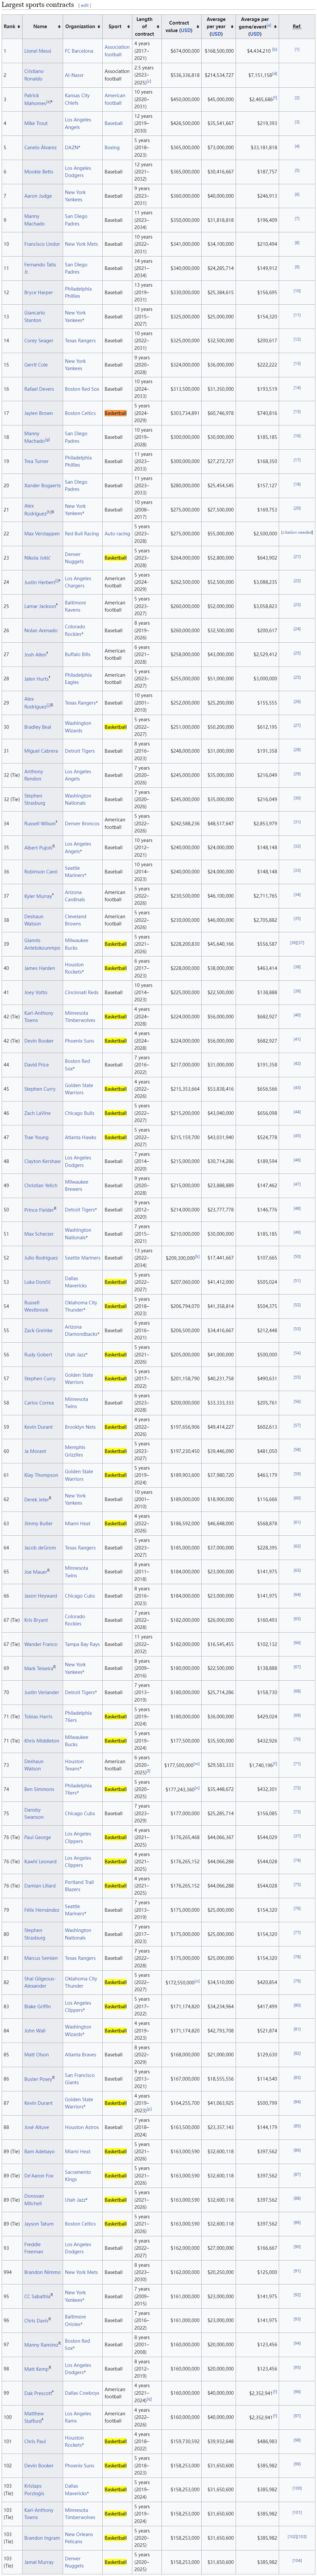317x2576 pixels.
Task: Open Al-Nassr organization link
Action: point(74,75)
